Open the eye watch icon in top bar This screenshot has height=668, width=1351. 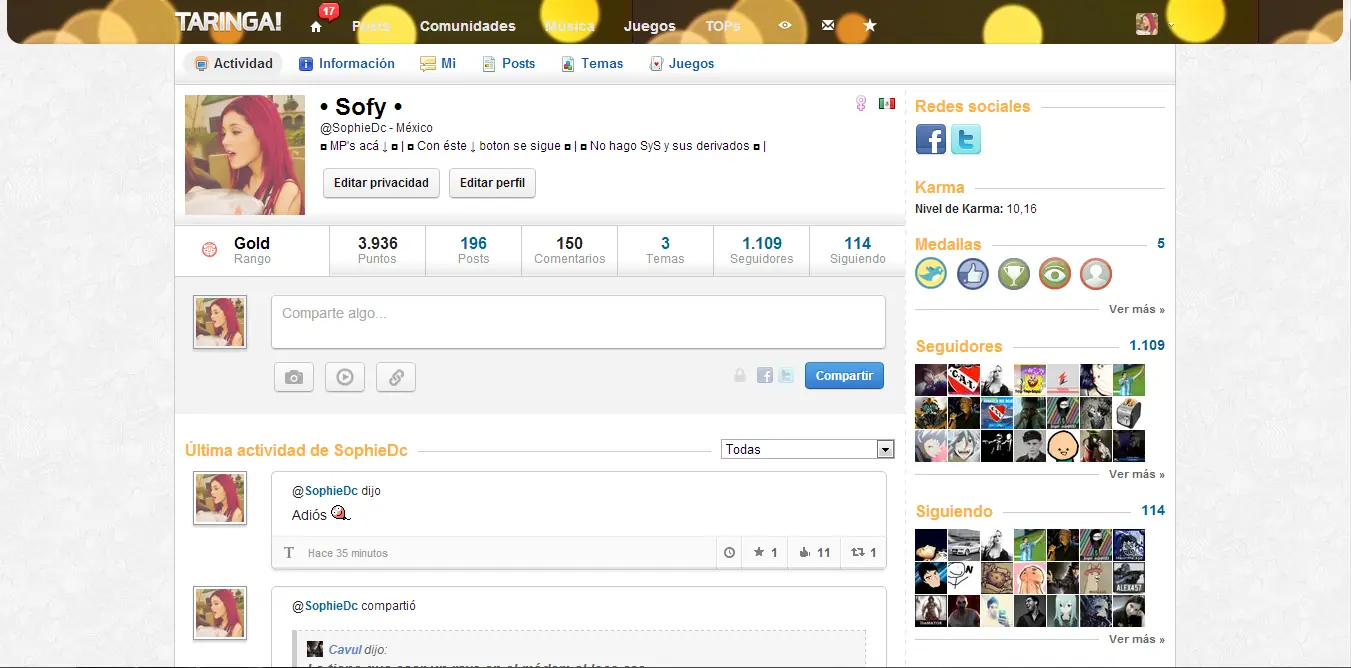tap(785, 26)
